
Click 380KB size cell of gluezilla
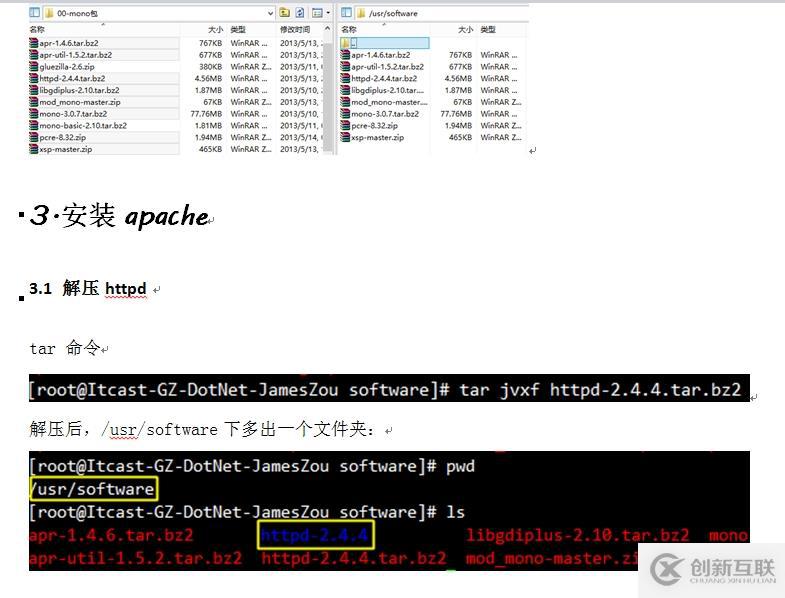click(210, 67)
